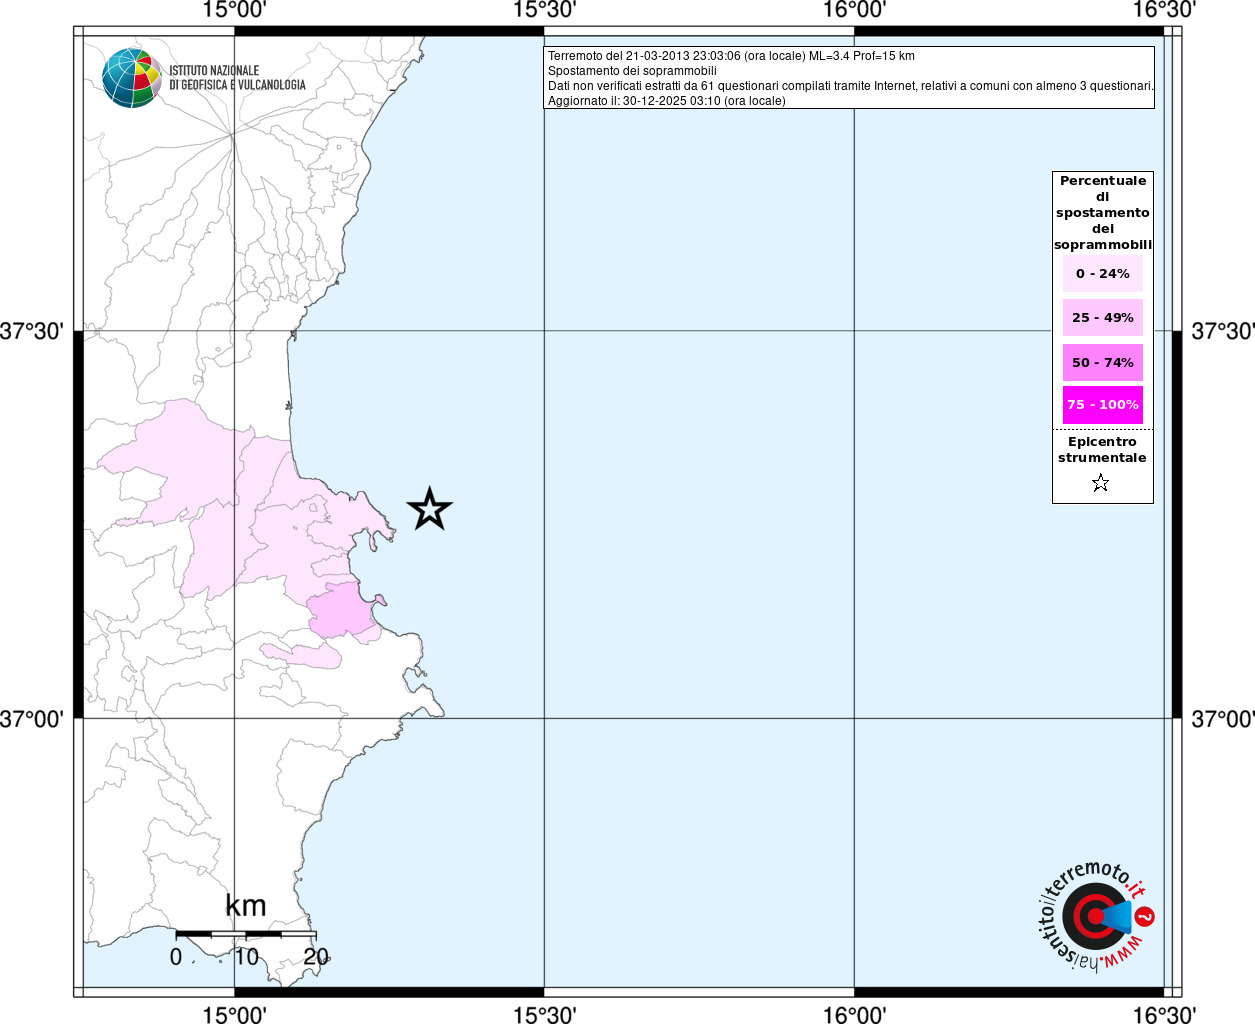
Task: Click the legend title 'Percentuale di spostamento'
Action: tap(1102, 212)
